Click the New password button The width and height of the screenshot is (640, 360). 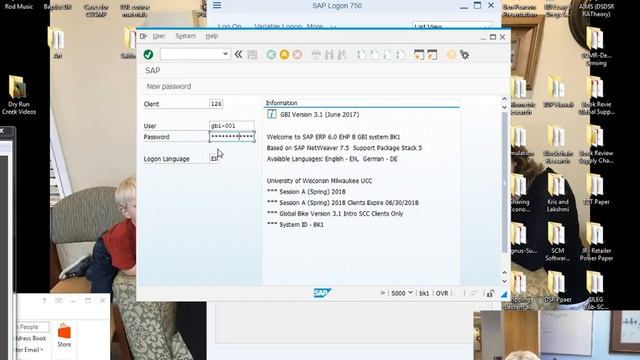(169, 87)
